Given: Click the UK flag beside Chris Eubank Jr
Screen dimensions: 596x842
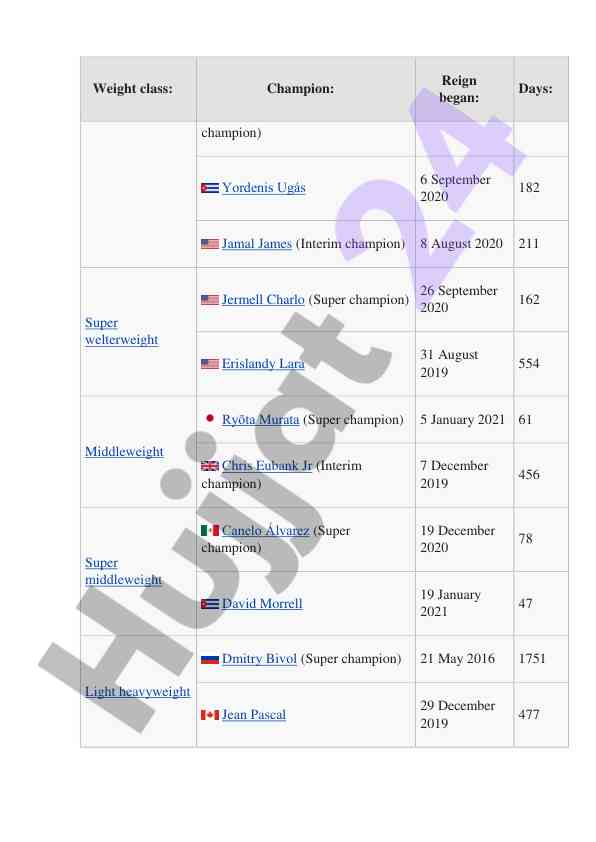Looking at the screenshot, I should [x=209, y=466].
